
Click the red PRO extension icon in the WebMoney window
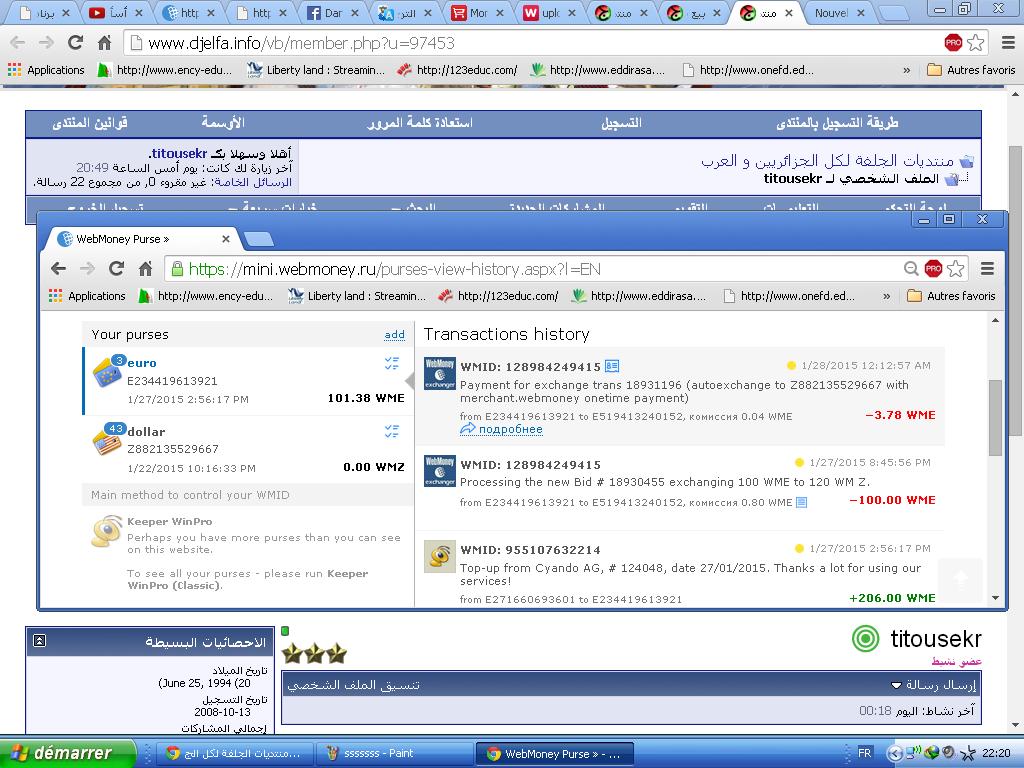point(933,268)
